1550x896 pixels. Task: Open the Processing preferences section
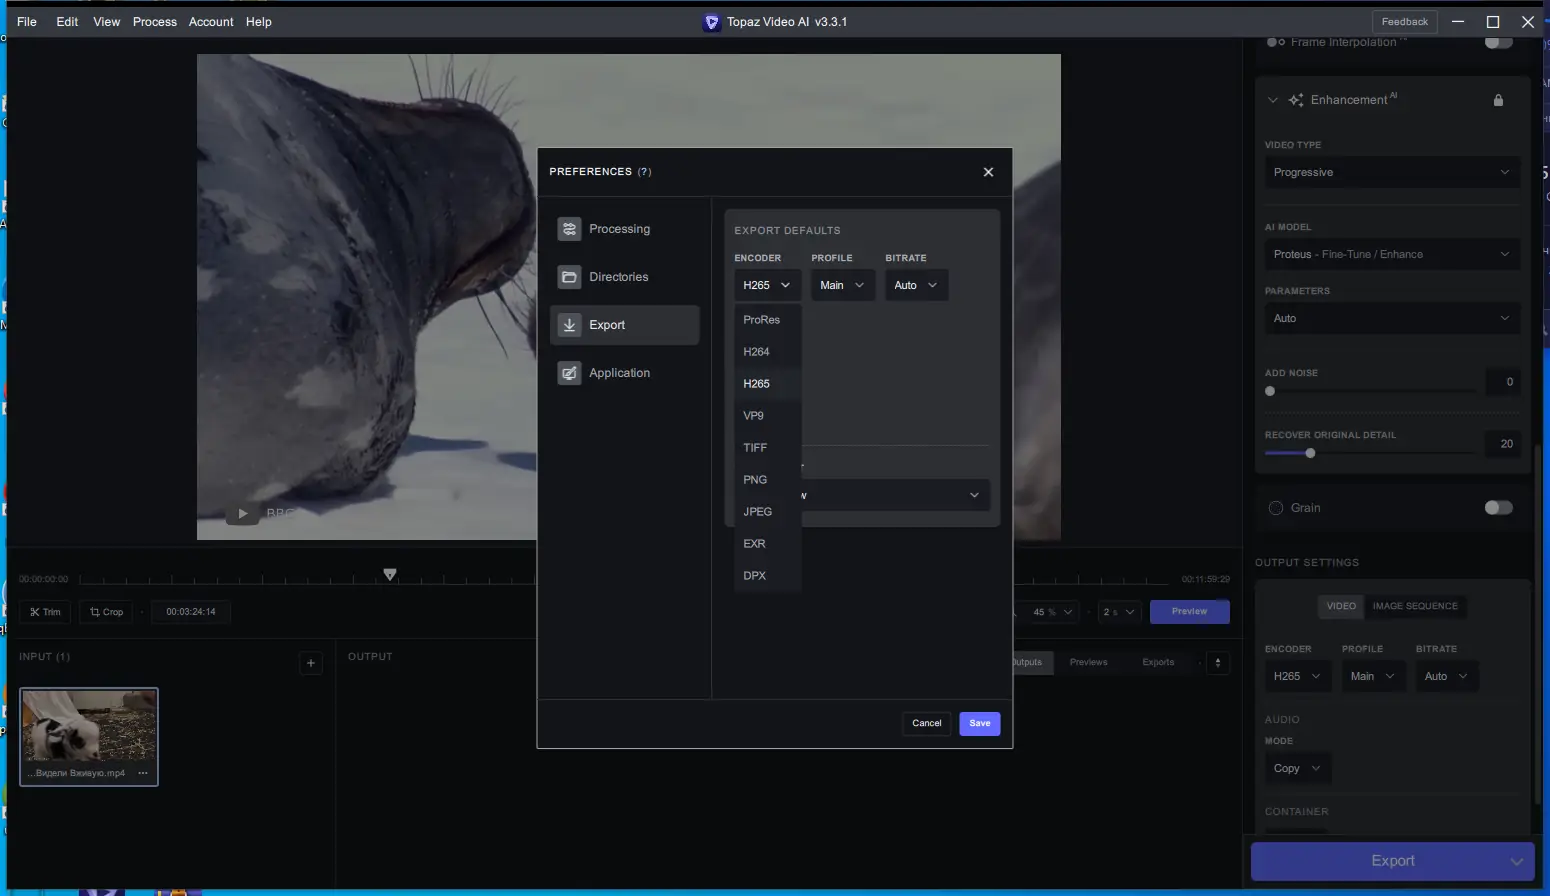pos(624,229)
